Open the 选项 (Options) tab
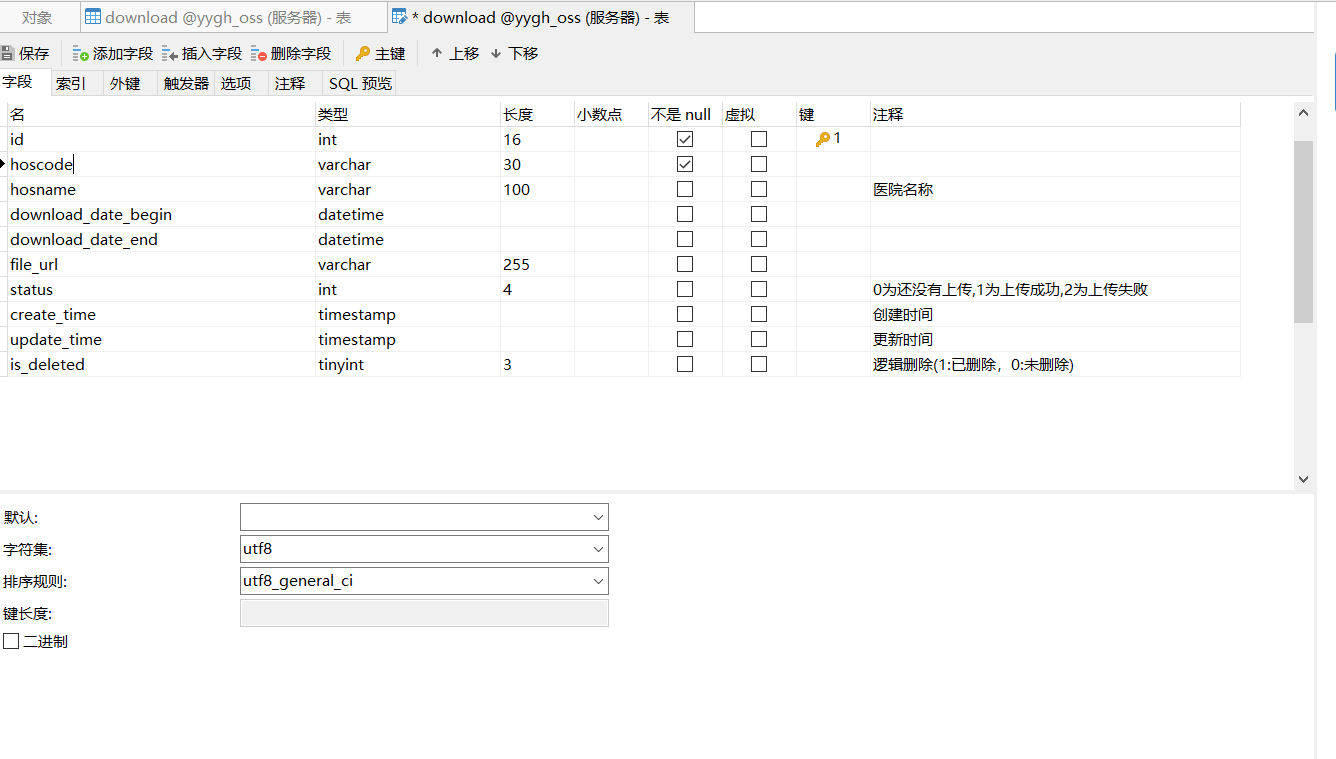 [x=237, y=84]
